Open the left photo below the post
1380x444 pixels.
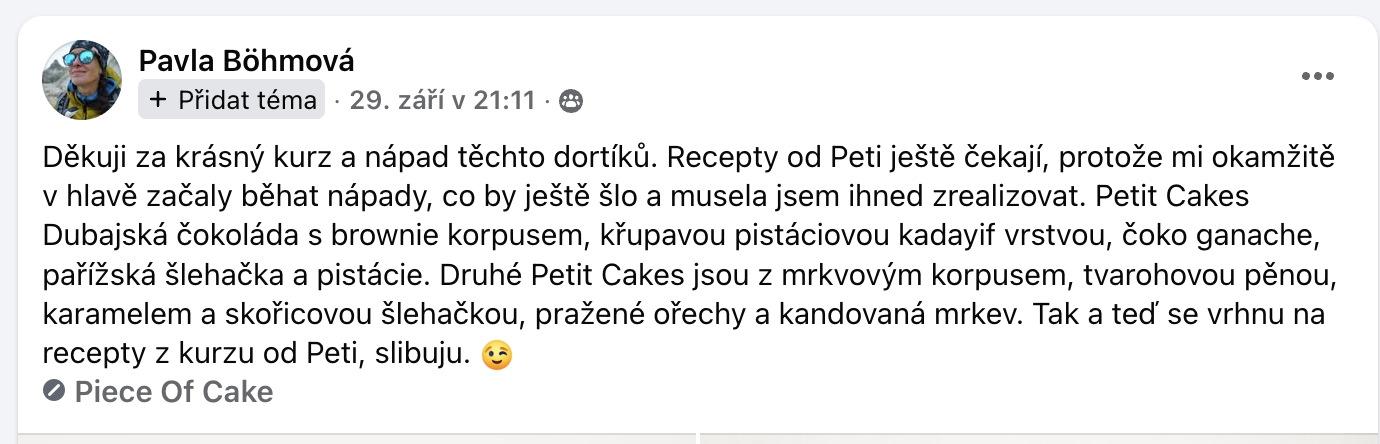click(348, 438)
